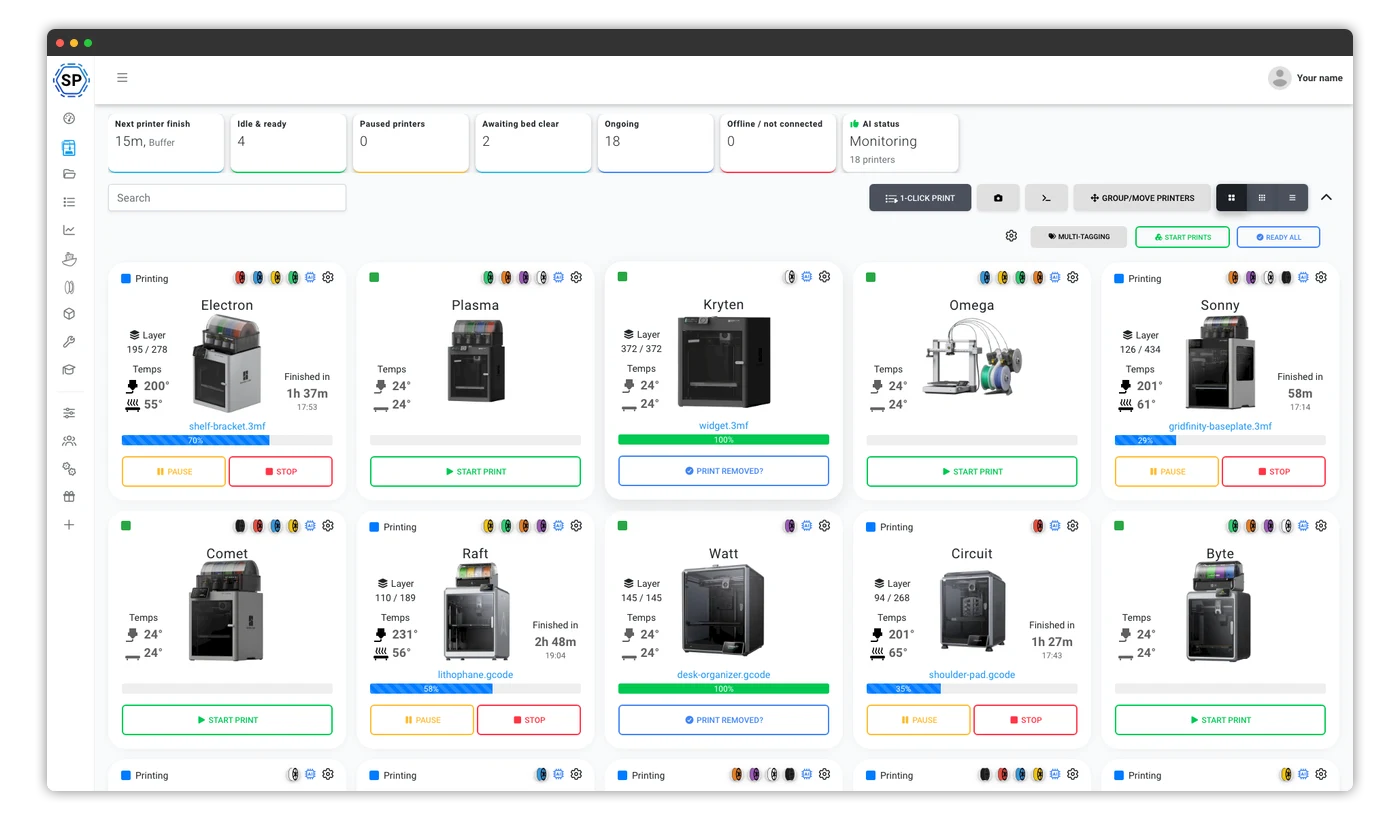Open the cube icon in sidebar

[x=69, y=314]
